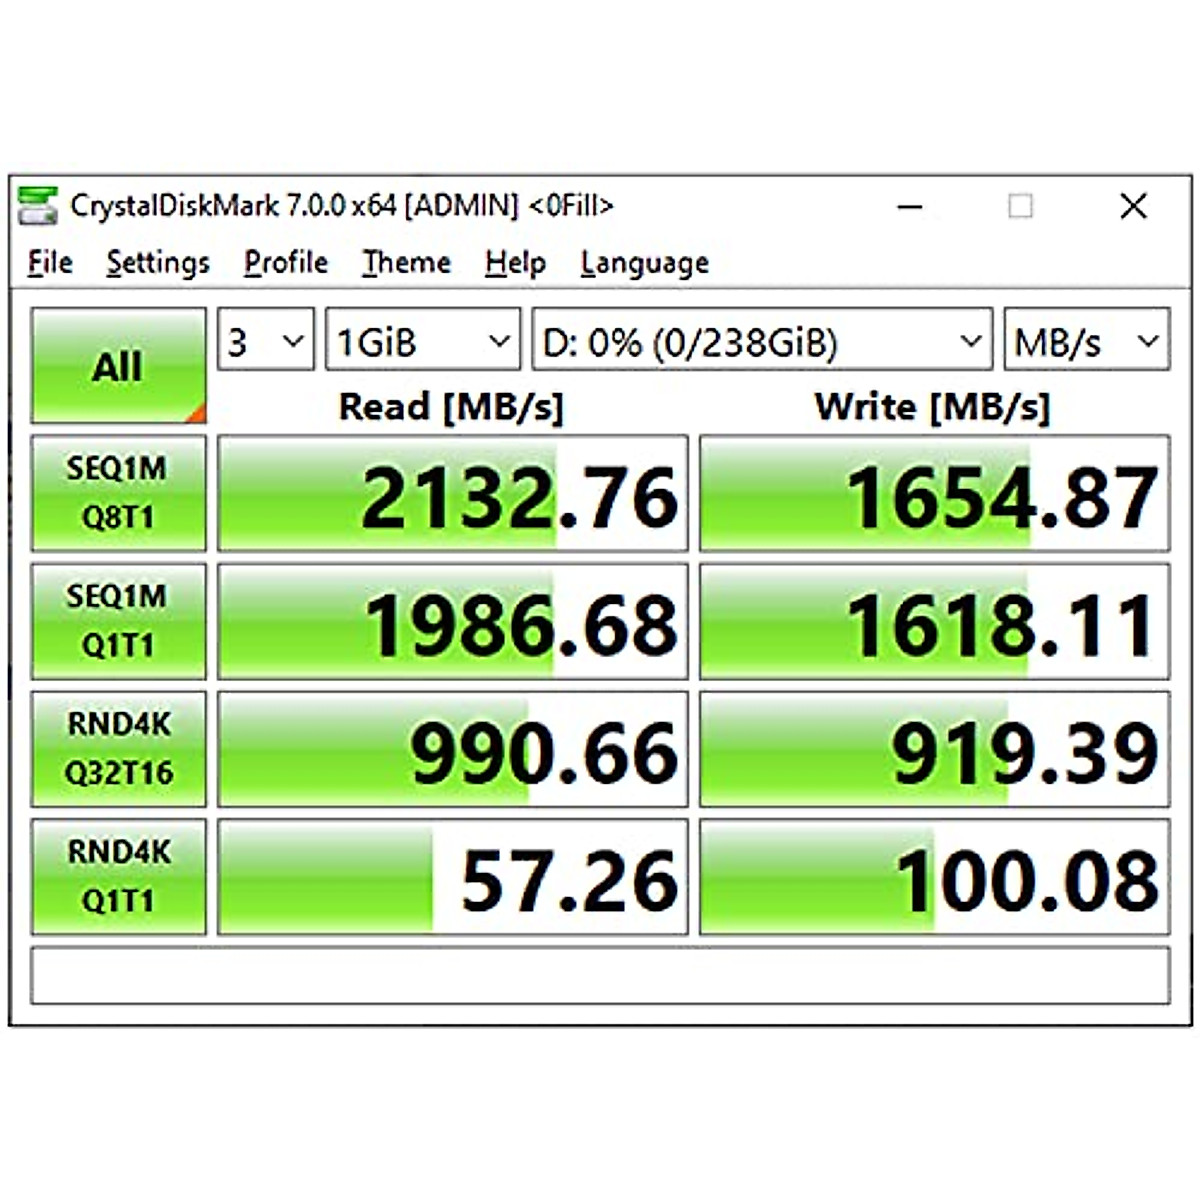This screenshot has width=1200, height=1200.
Task: Run the SEQ1M Q1T1 benchmark
Action: [118, 621]
